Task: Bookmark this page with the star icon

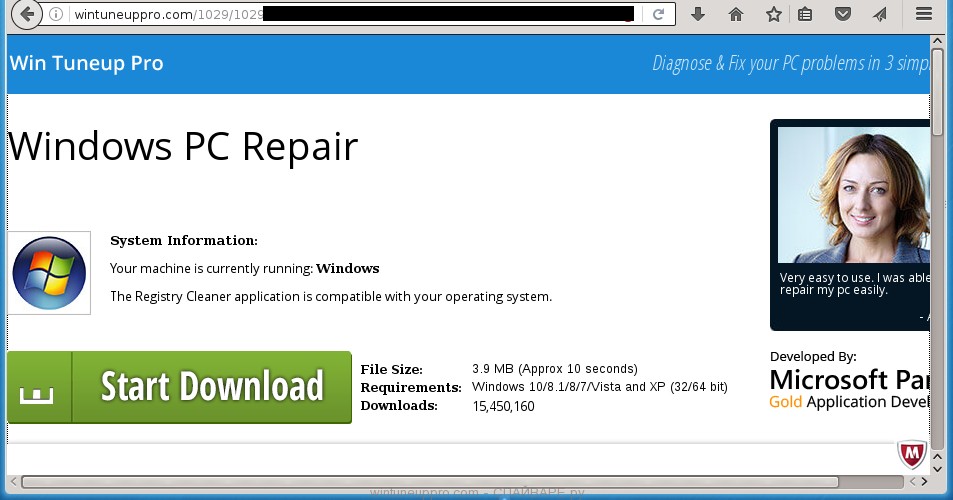Action: point(773,15)
